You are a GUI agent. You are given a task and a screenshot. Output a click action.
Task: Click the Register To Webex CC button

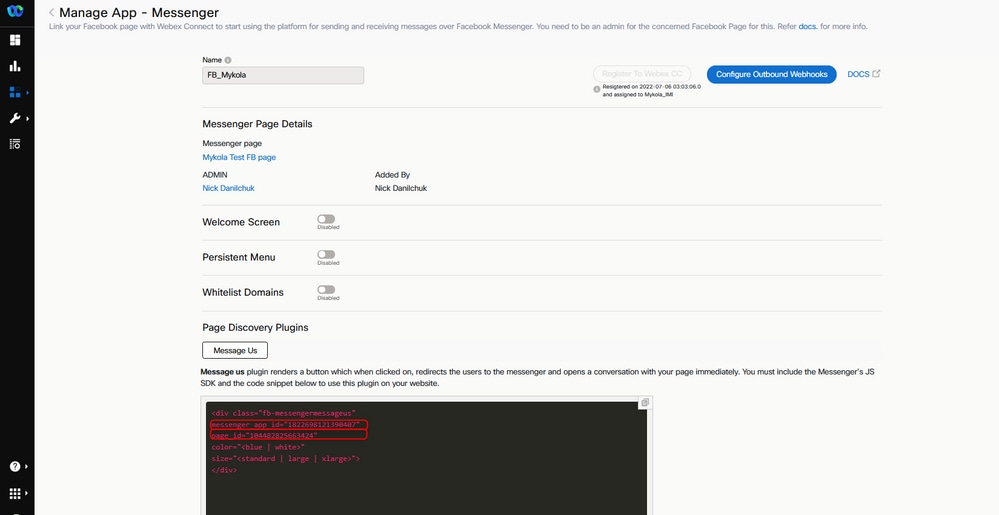(642, 74)
